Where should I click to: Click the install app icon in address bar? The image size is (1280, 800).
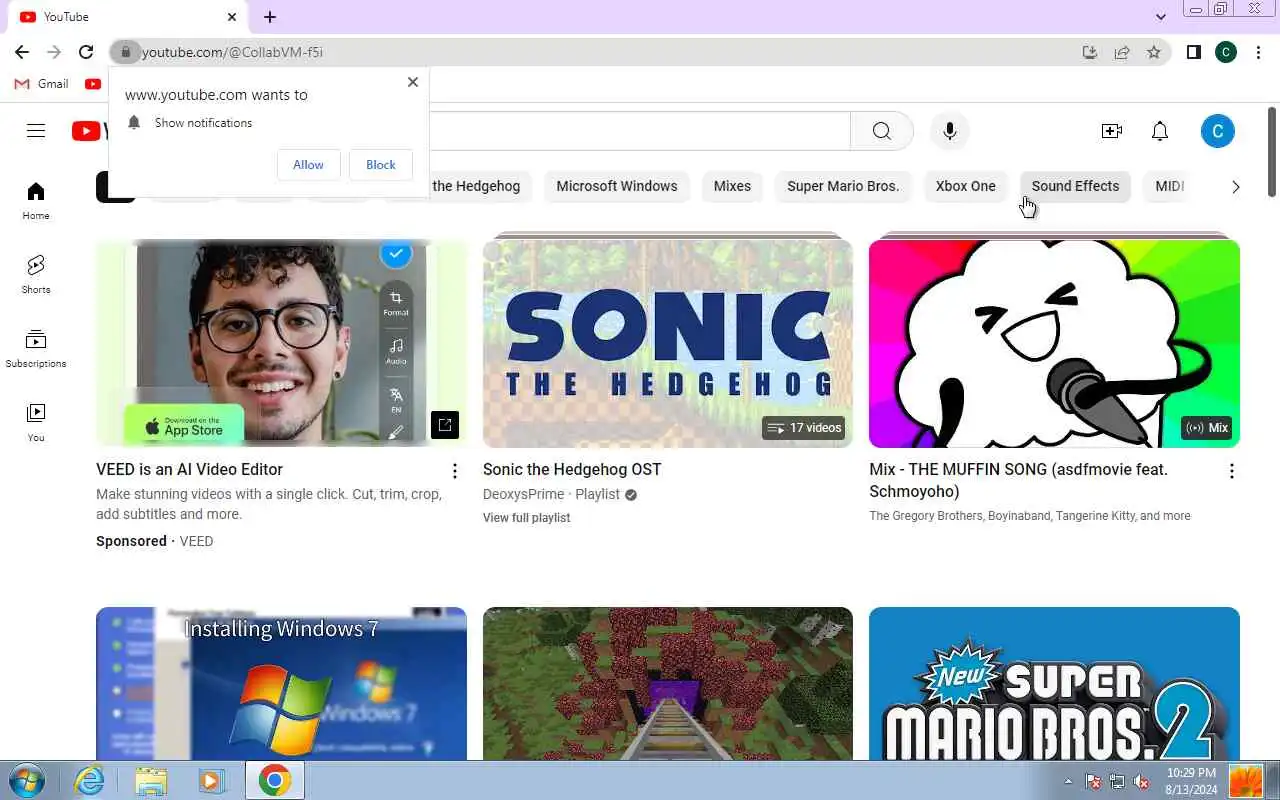pos(1090,52)
